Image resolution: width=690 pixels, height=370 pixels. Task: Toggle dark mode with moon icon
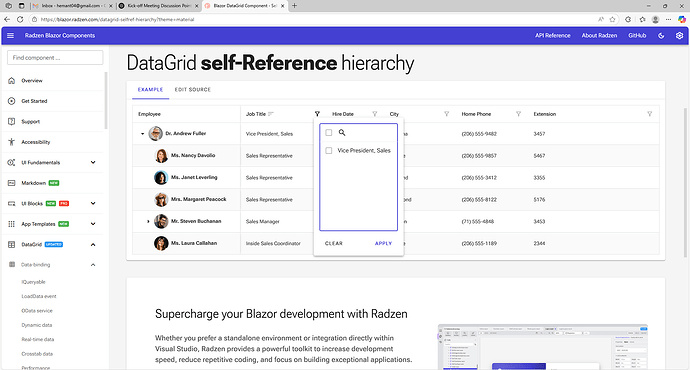[661, 36]
